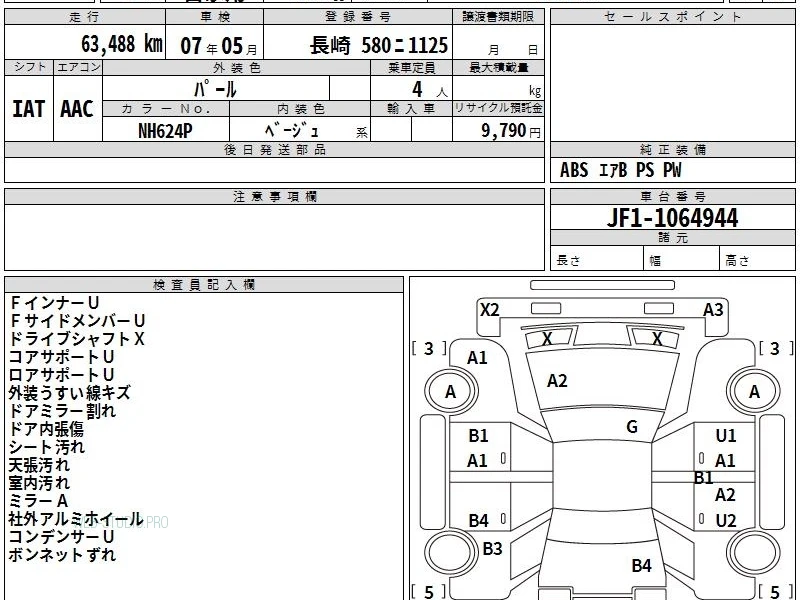Select the G mark on the windshield
The width and height of the screenshot is (800, 600).
click(632, 427)
